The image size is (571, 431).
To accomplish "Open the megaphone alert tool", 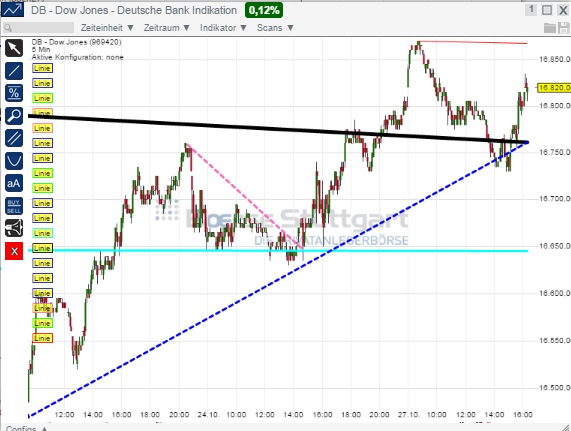I will tap(14, 229).
